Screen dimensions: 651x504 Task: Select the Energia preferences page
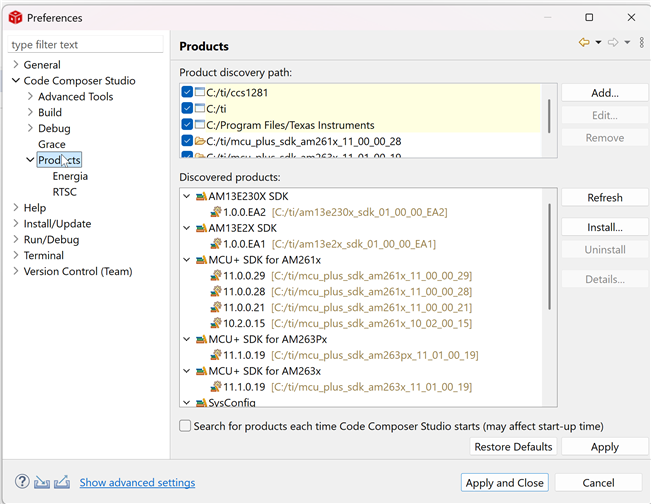click(x=70, y=176)
